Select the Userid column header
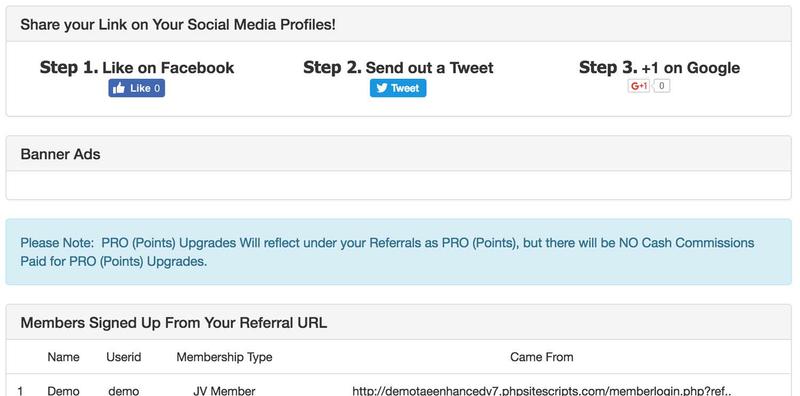The height and width of the screenshot is (396, 800). click(123, 357)
